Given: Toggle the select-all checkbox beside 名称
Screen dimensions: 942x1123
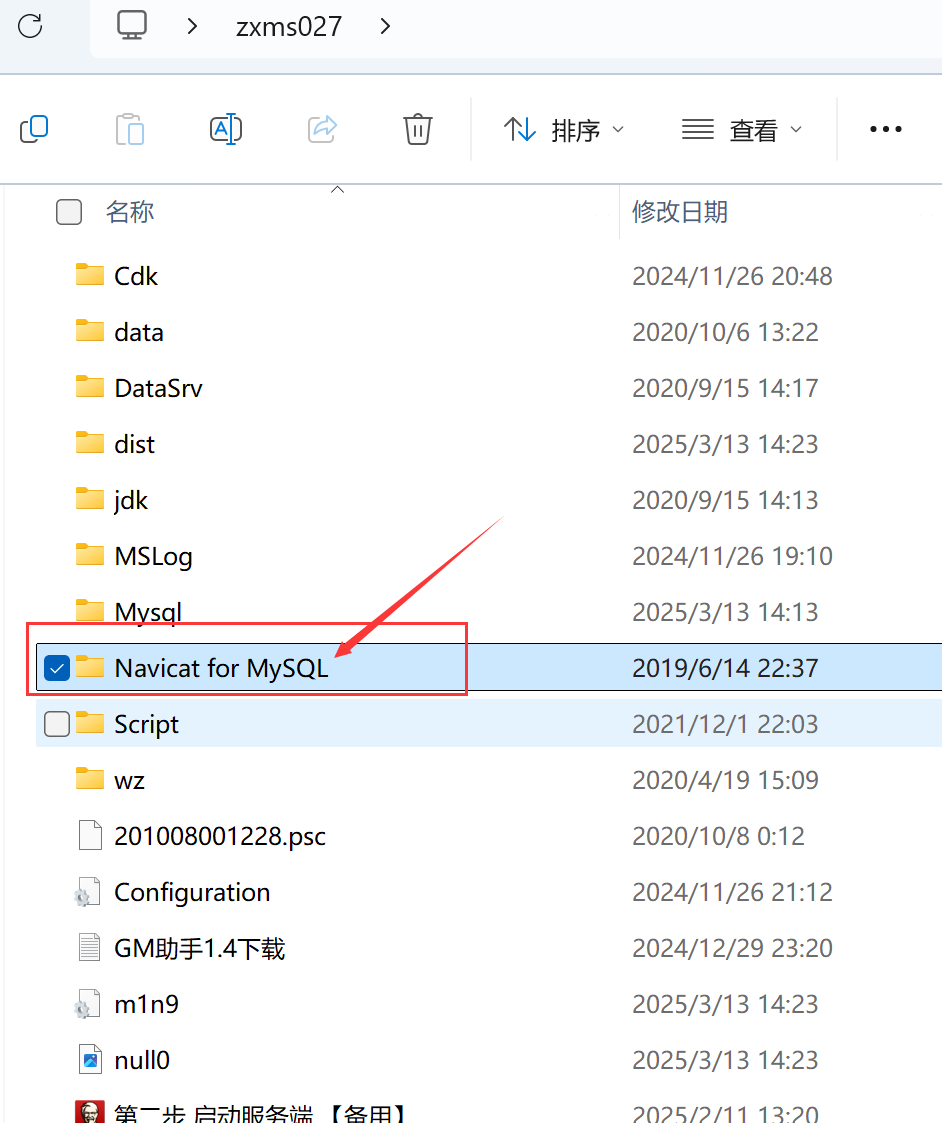Looking at the screenshot, I should pyautogui.click(x=69, y=212).
